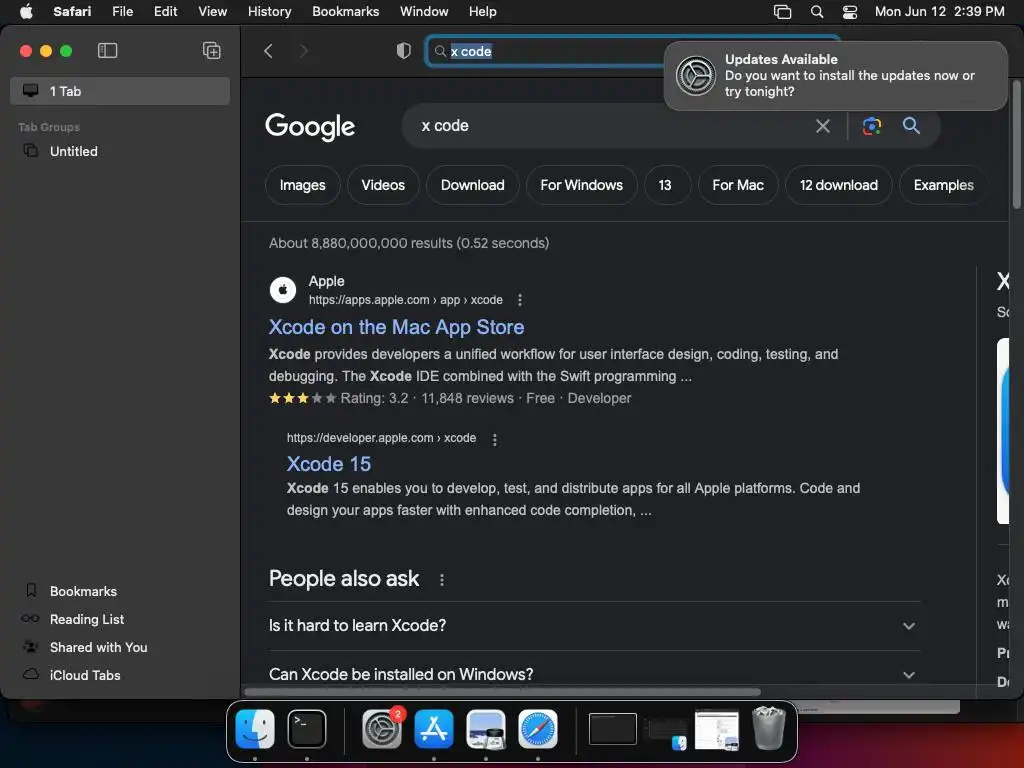Click the Google search magnifier button
The image size is (1024, 768).
[x=911, y=126]
